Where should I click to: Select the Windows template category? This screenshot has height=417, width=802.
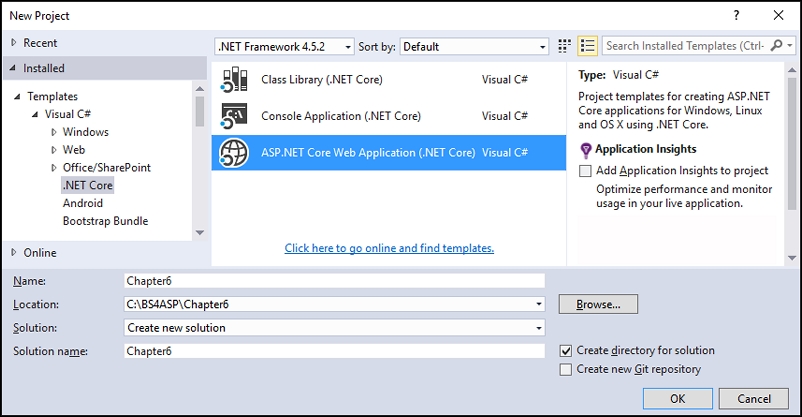(85, 132)
